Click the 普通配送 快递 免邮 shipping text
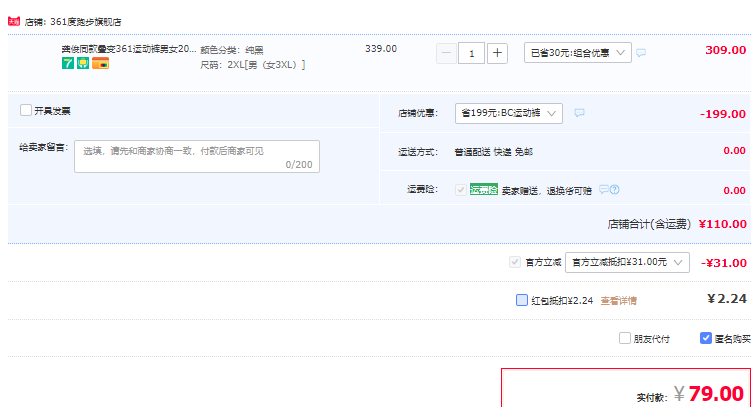The width and height of the screenshot is (753, 407). 494,152
